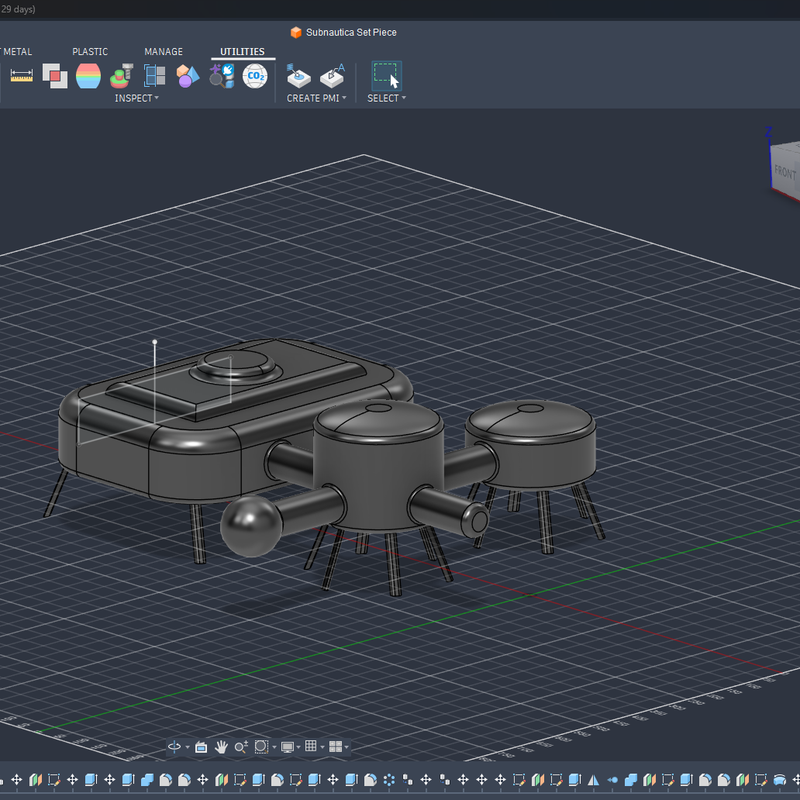Click the last Offset Plane feature in timeline
The width and height of the screenshot is (800, 800).
coord(742,780)
